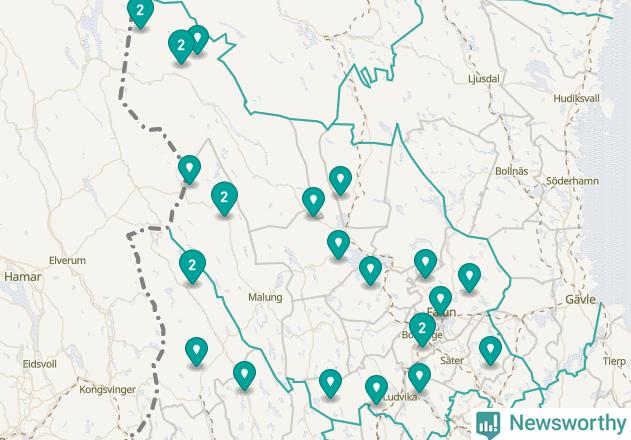Open the Newsworthy logo link
Screen dimensions: 631x440
click(x=551, y=423)
